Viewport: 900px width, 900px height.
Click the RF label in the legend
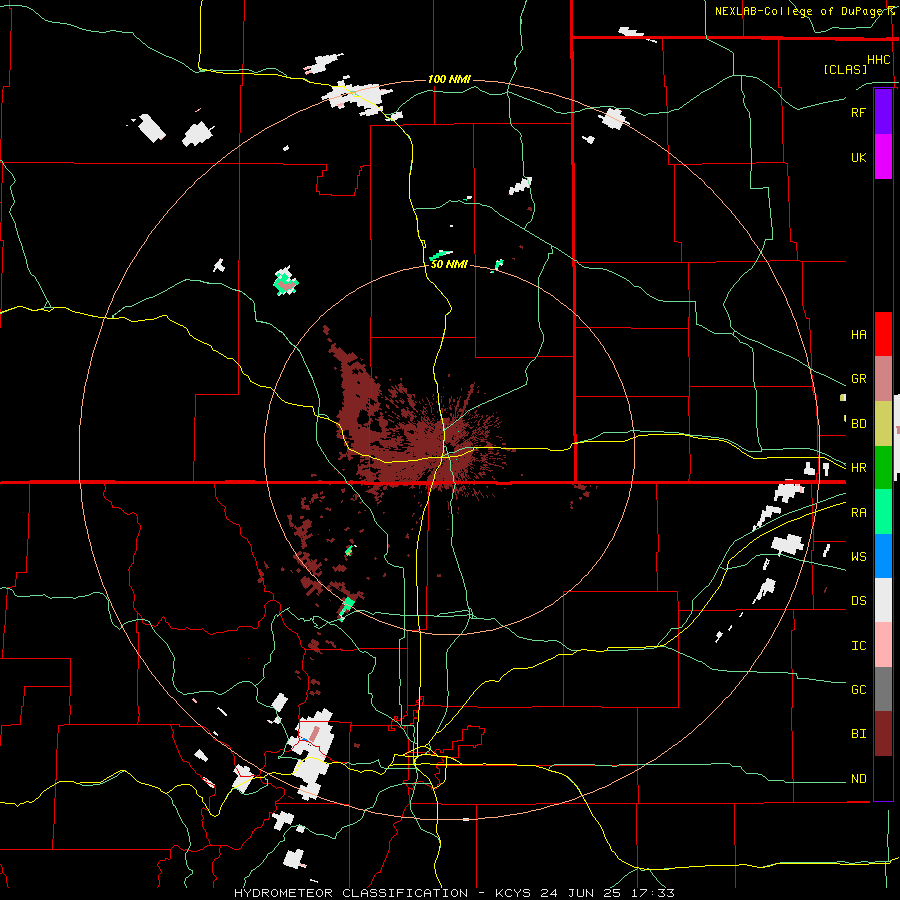[x=858, y=112]
